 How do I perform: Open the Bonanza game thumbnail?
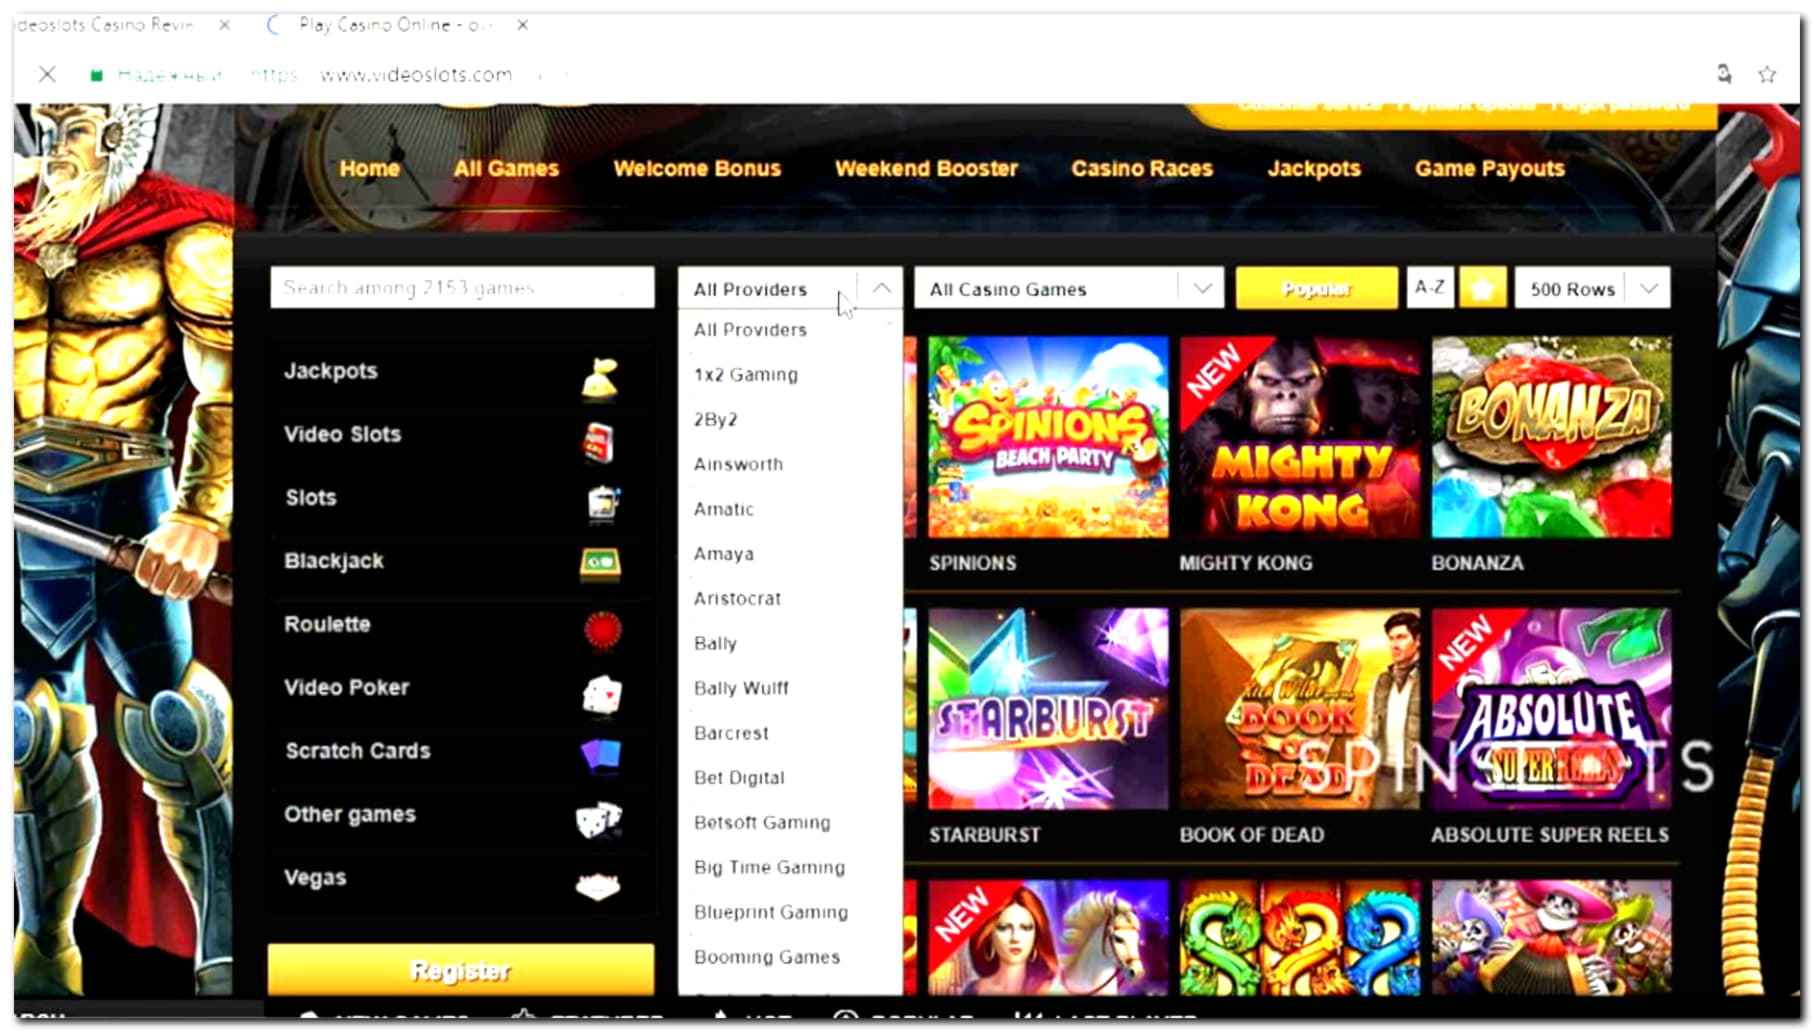(1551, 437)
